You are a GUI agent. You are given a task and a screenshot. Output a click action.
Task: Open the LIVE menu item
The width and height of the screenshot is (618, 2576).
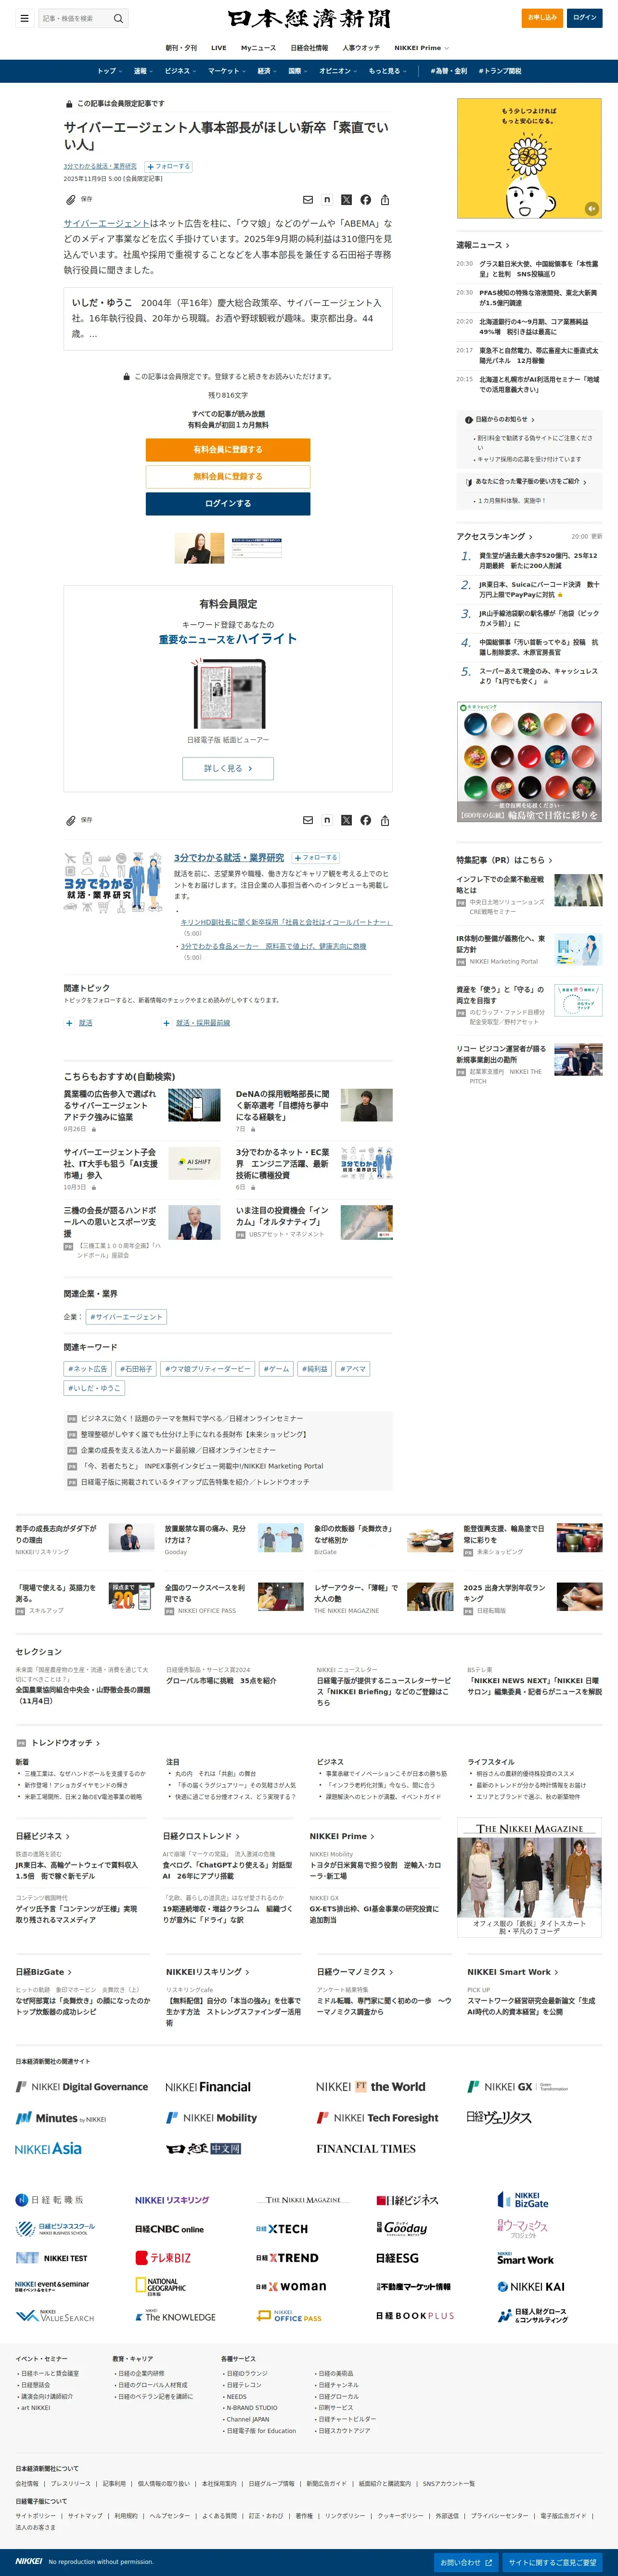click(x=219, y=48)
